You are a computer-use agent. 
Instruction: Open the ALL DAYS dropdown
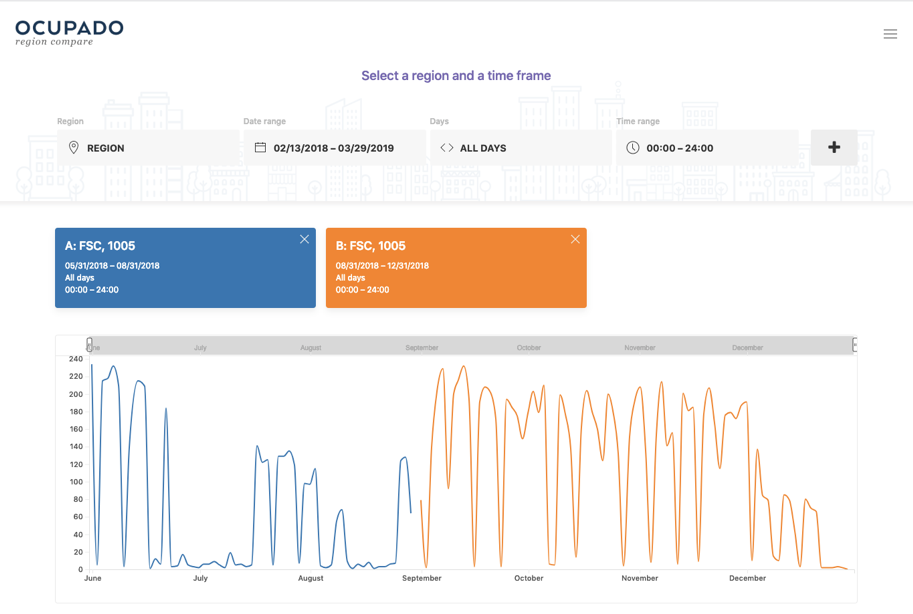click(x=520, y=148)
